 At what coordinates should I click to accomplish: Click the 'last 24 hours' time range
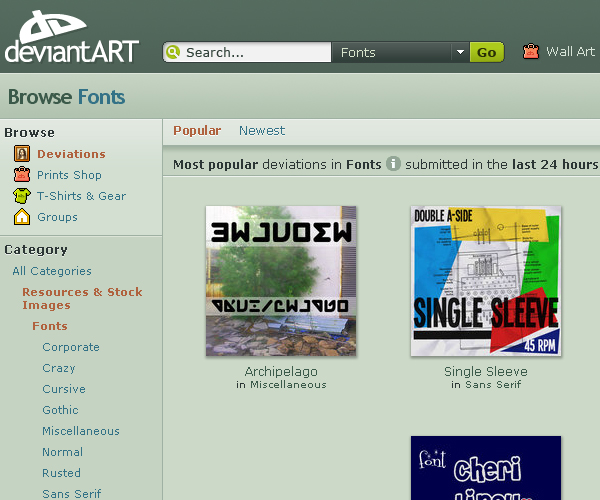click(555, 164)
